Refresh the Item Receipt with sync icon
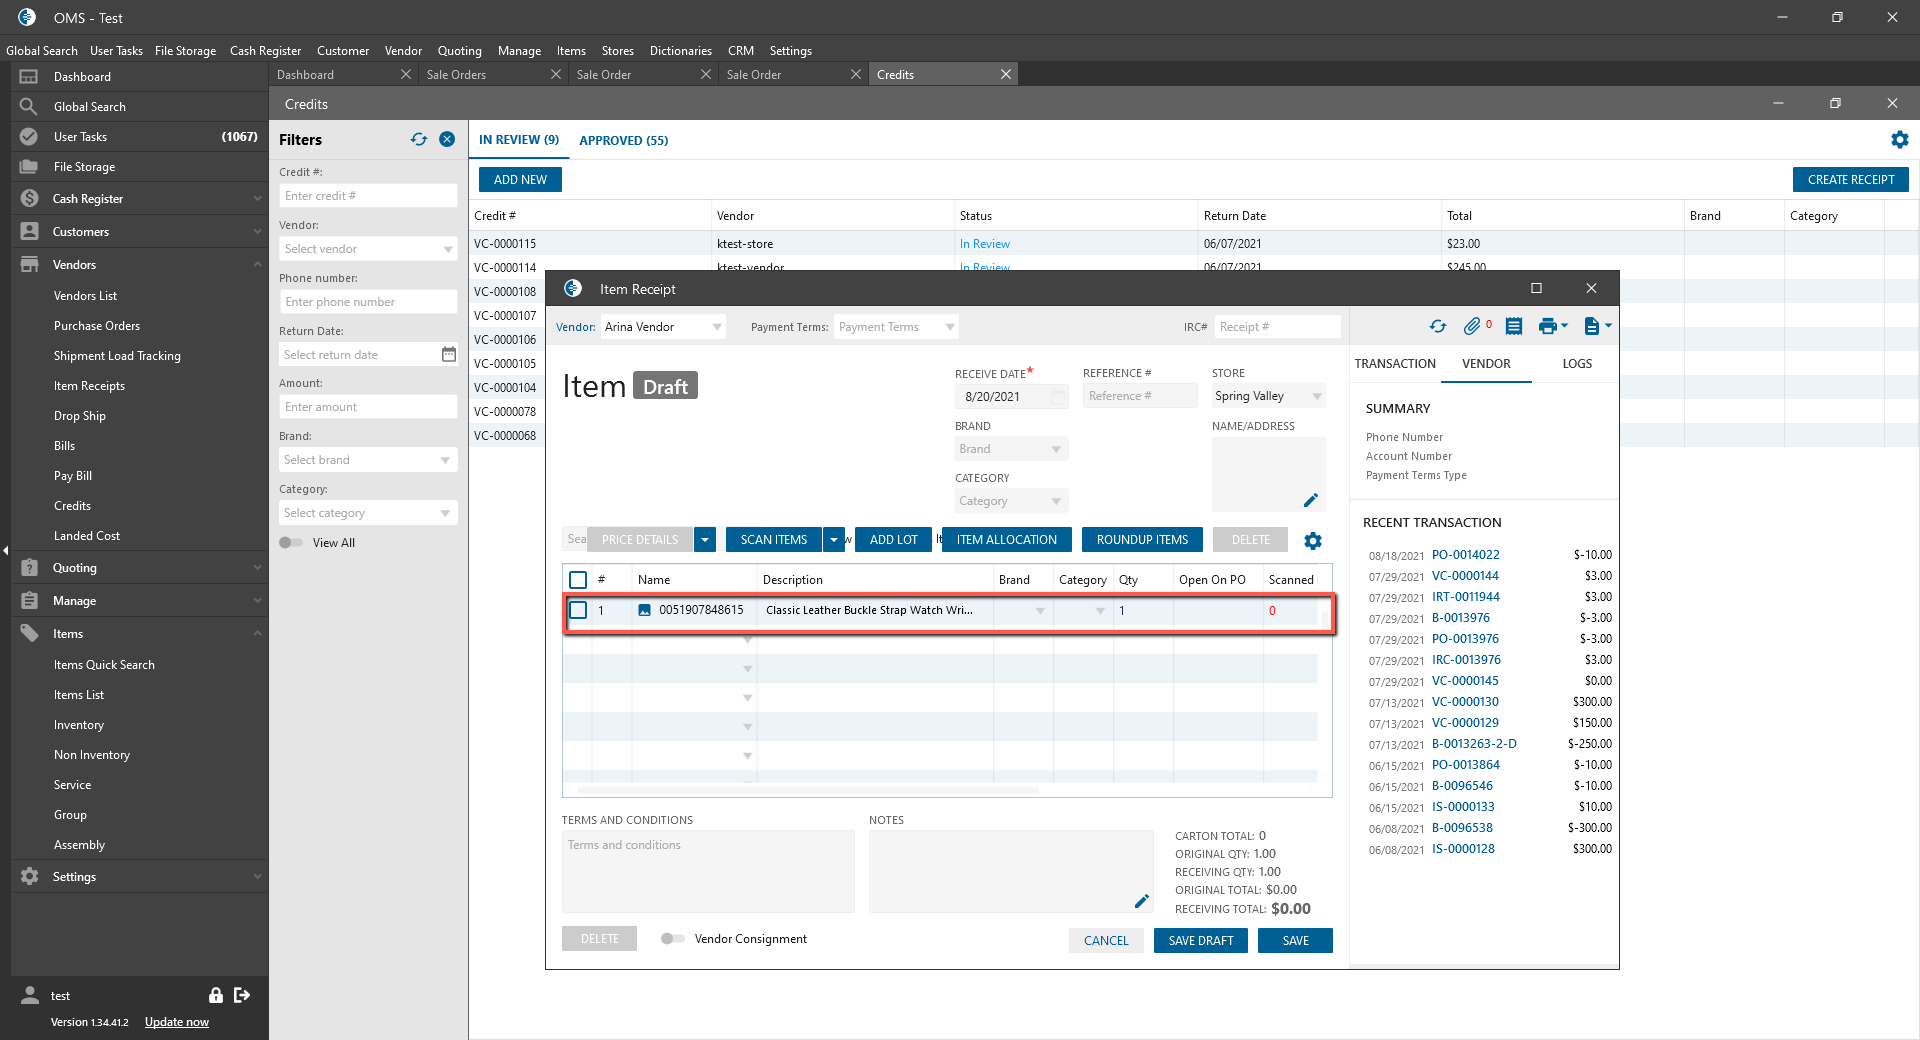 [x=1438, y=326]
